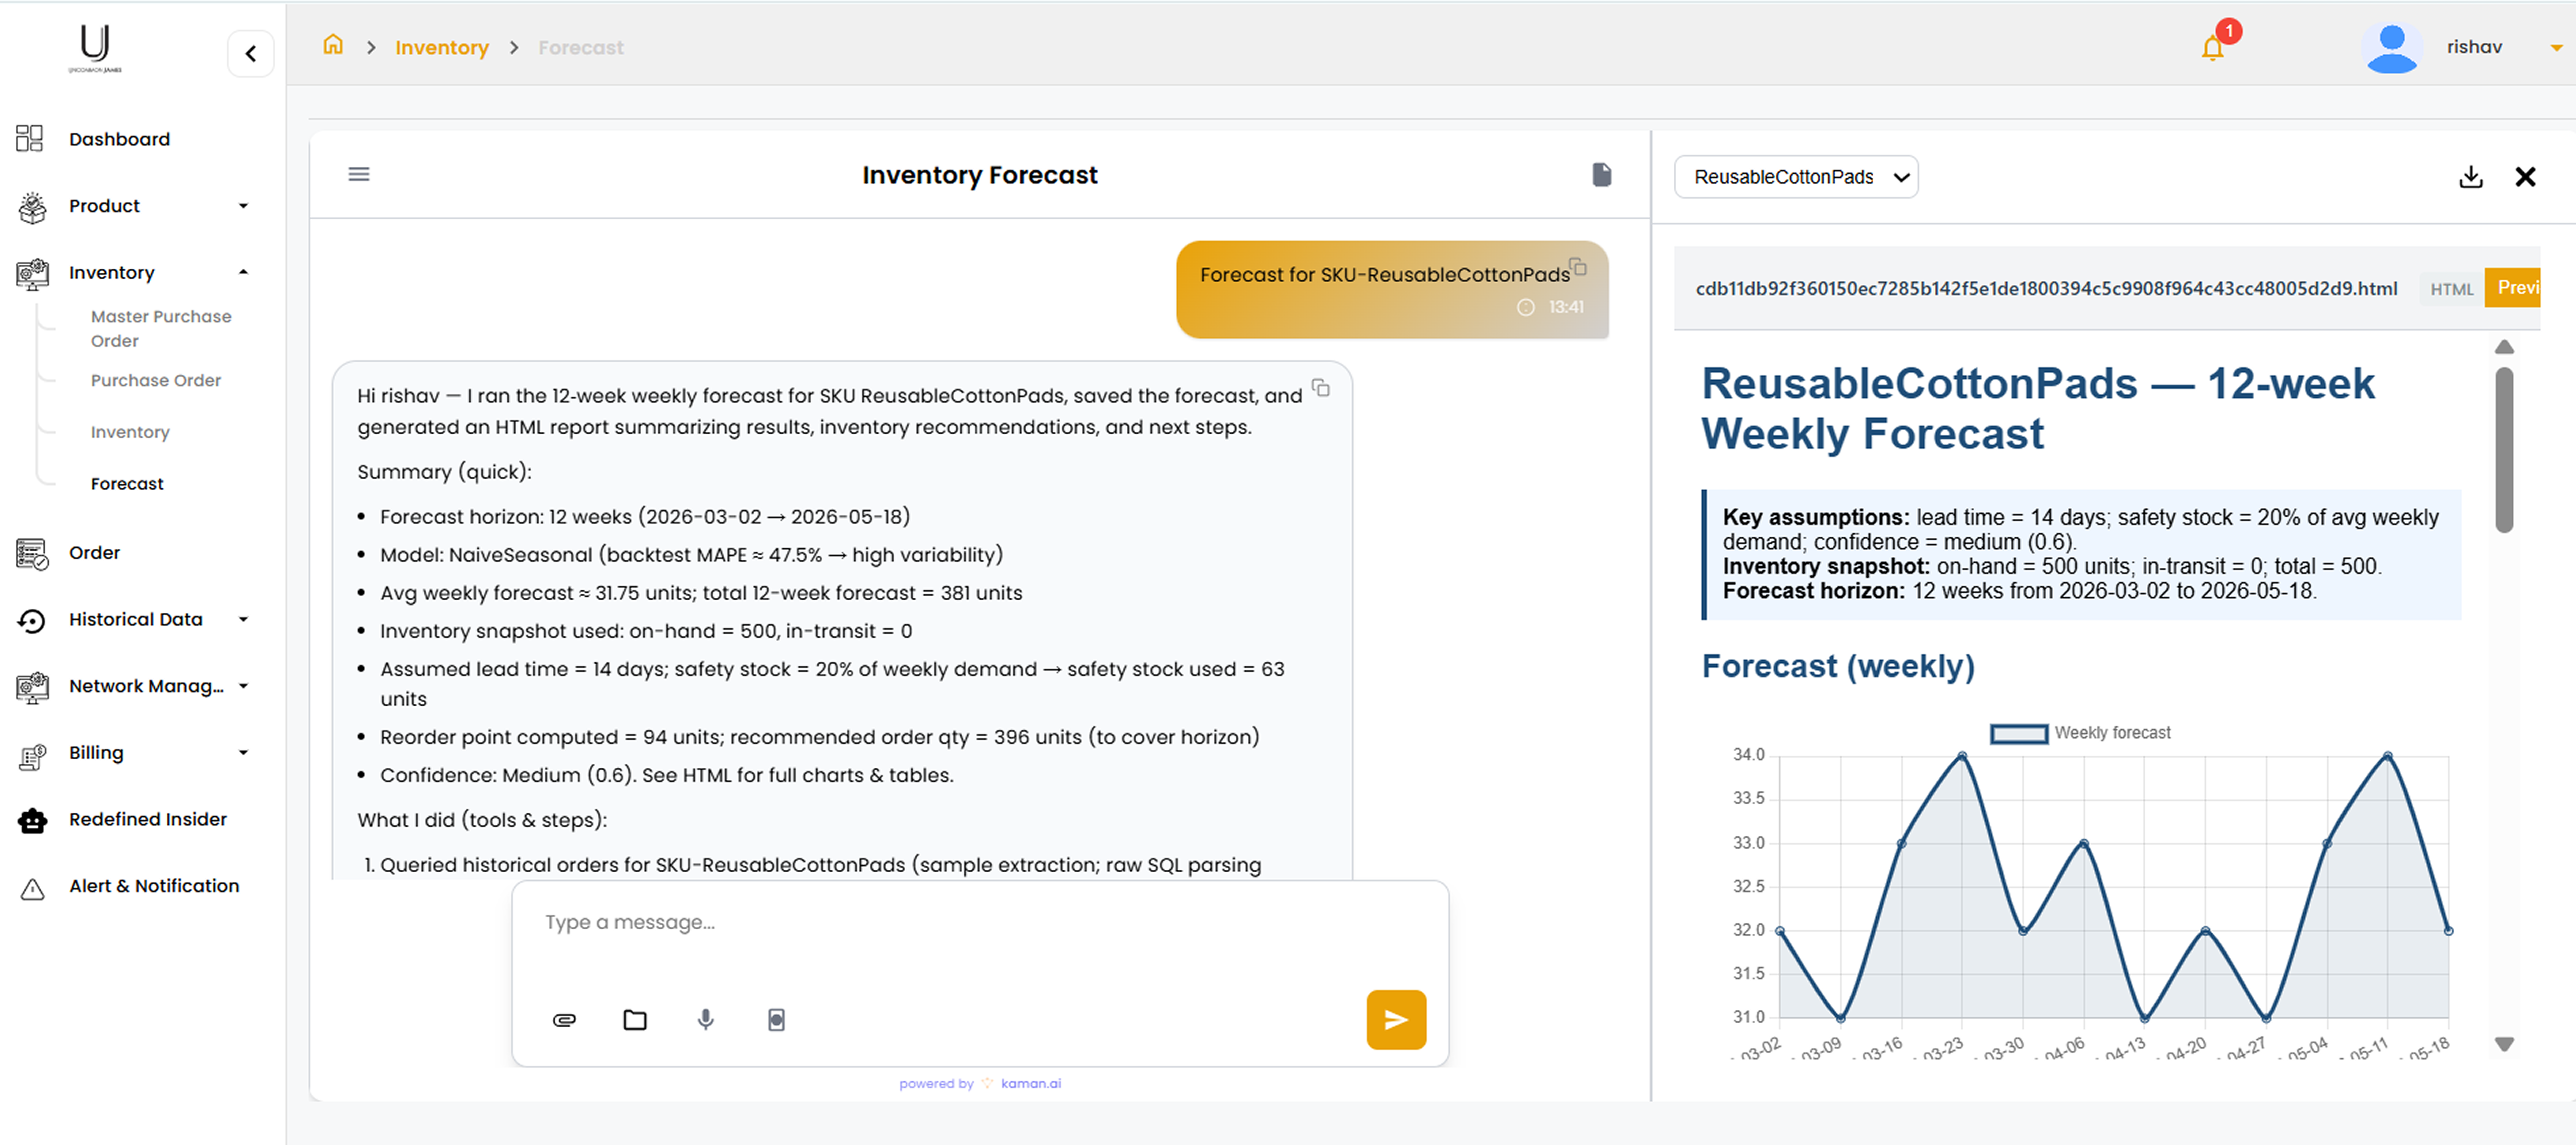Open the ReusableCottonPads dropdown

1796,177
